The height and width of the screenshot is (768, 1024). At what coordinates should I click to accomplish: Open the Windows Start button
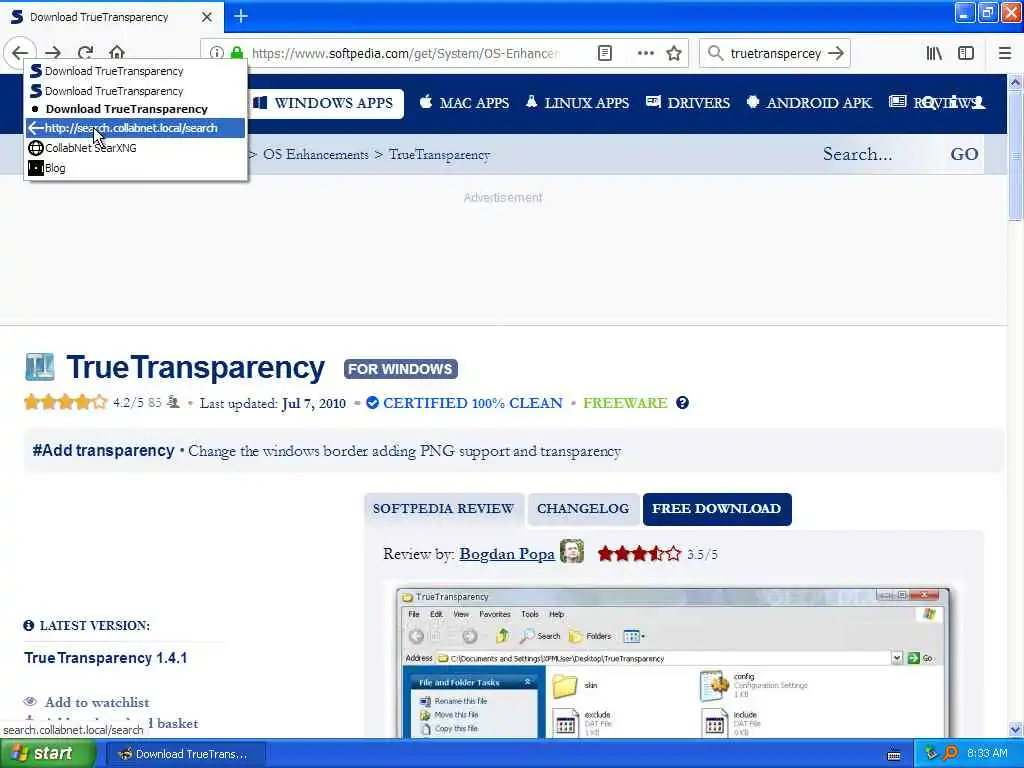click(48, 754)
